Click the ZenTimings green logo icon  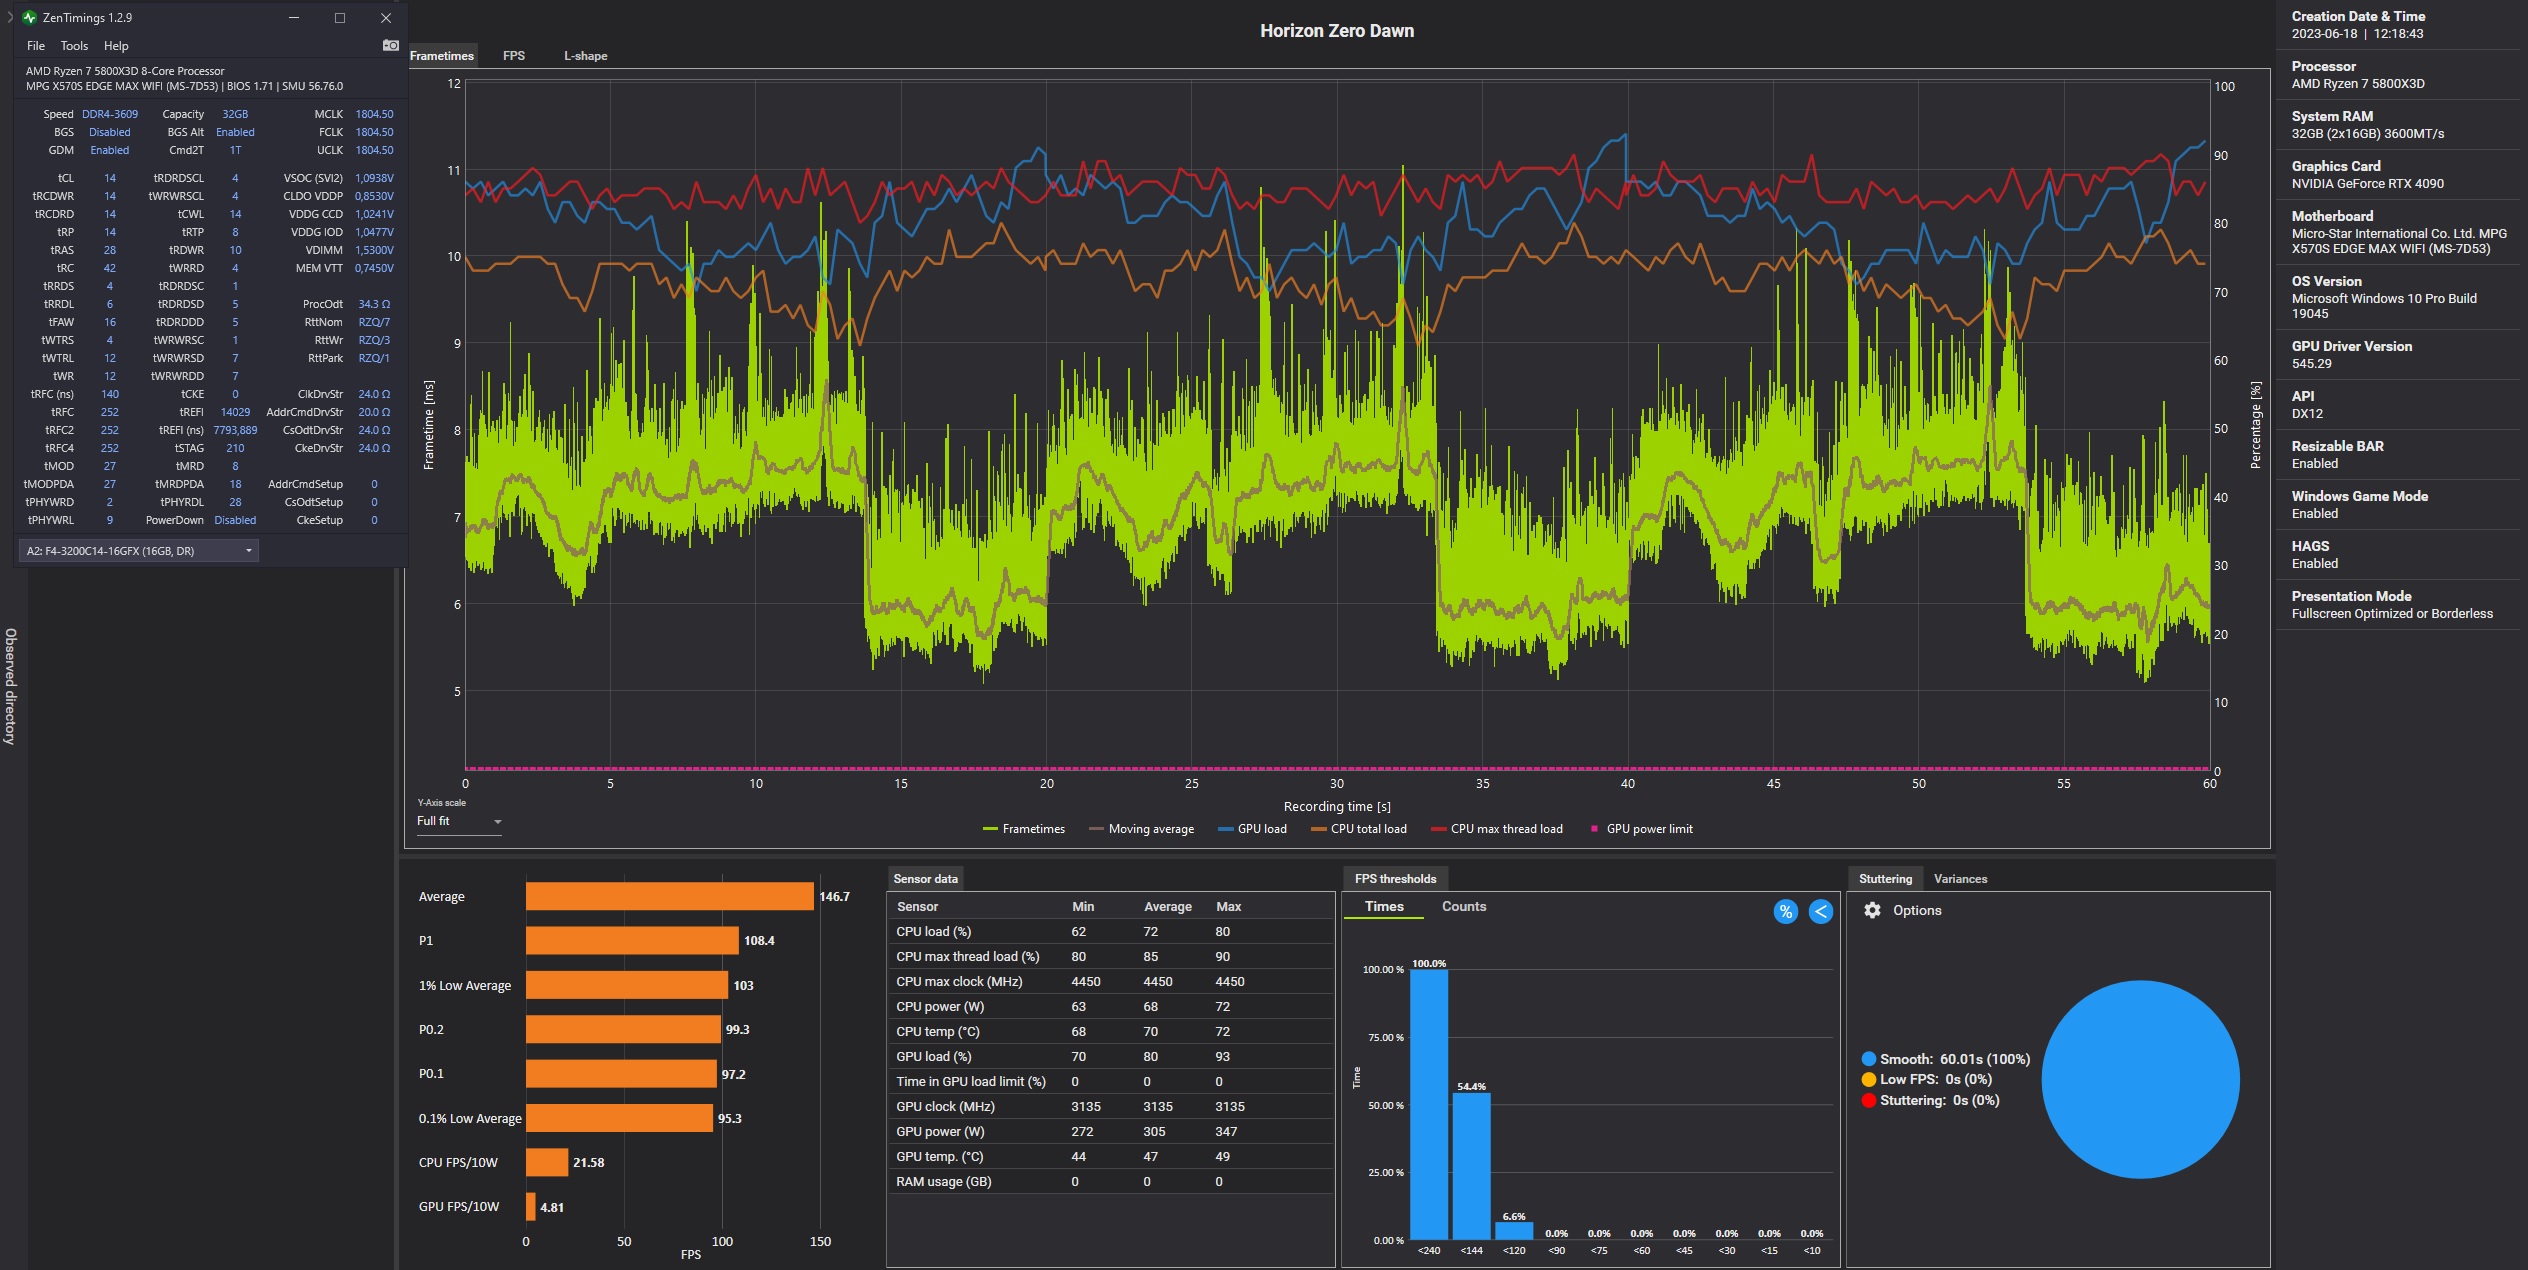[29, 17]
